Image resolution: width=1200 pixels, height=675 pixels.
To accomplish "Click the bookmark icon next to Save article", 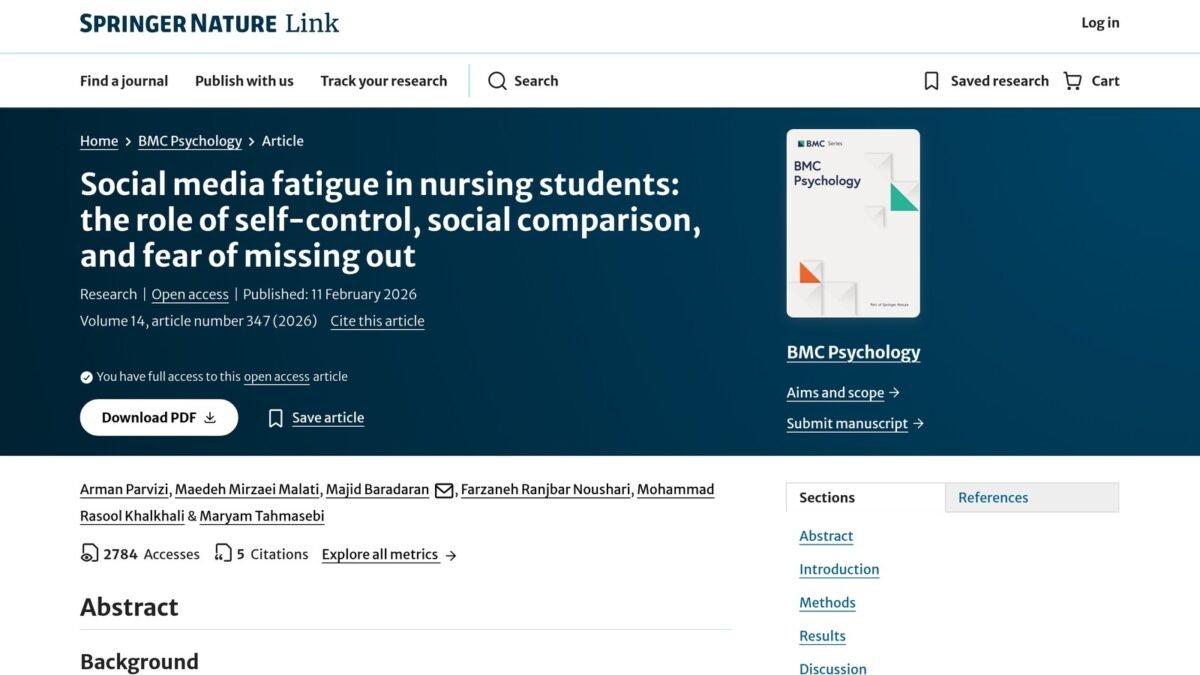I will tap(276, 418).
